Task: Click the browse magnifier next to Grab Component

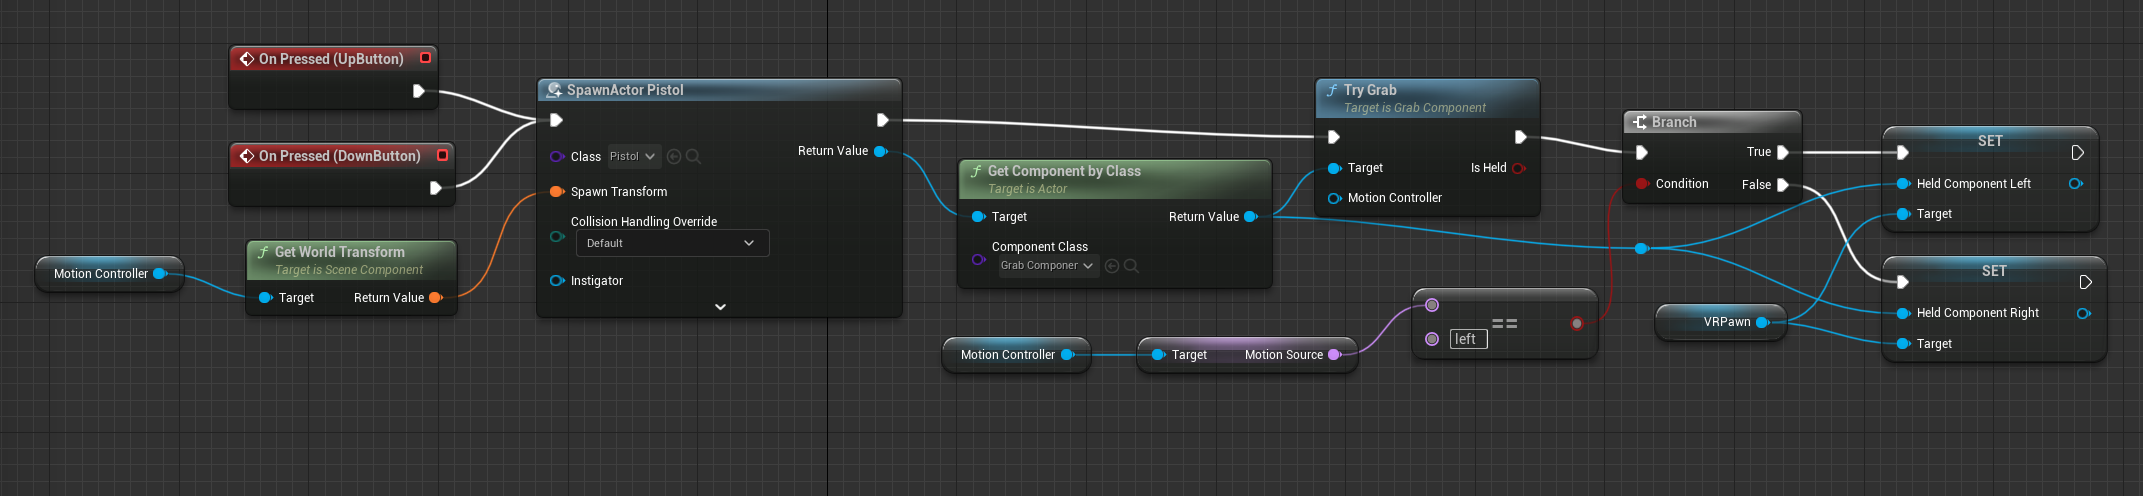Action: click(x=1131, y=266)
